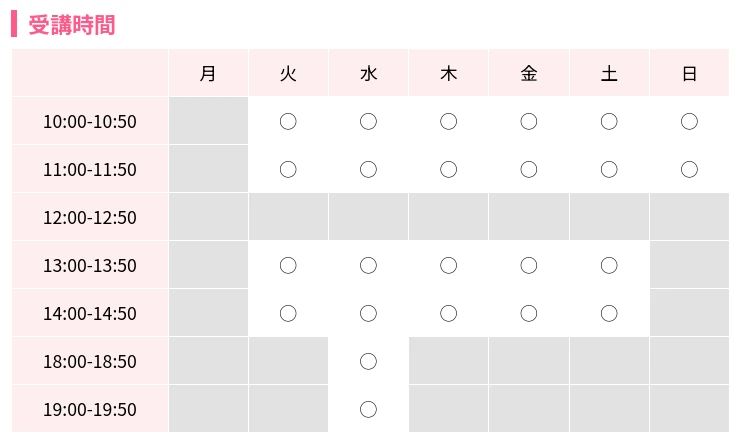Choose Sunday 10:00-10:50 slot circle
This screenshot has width=740, height=442.
pos(689,121)
